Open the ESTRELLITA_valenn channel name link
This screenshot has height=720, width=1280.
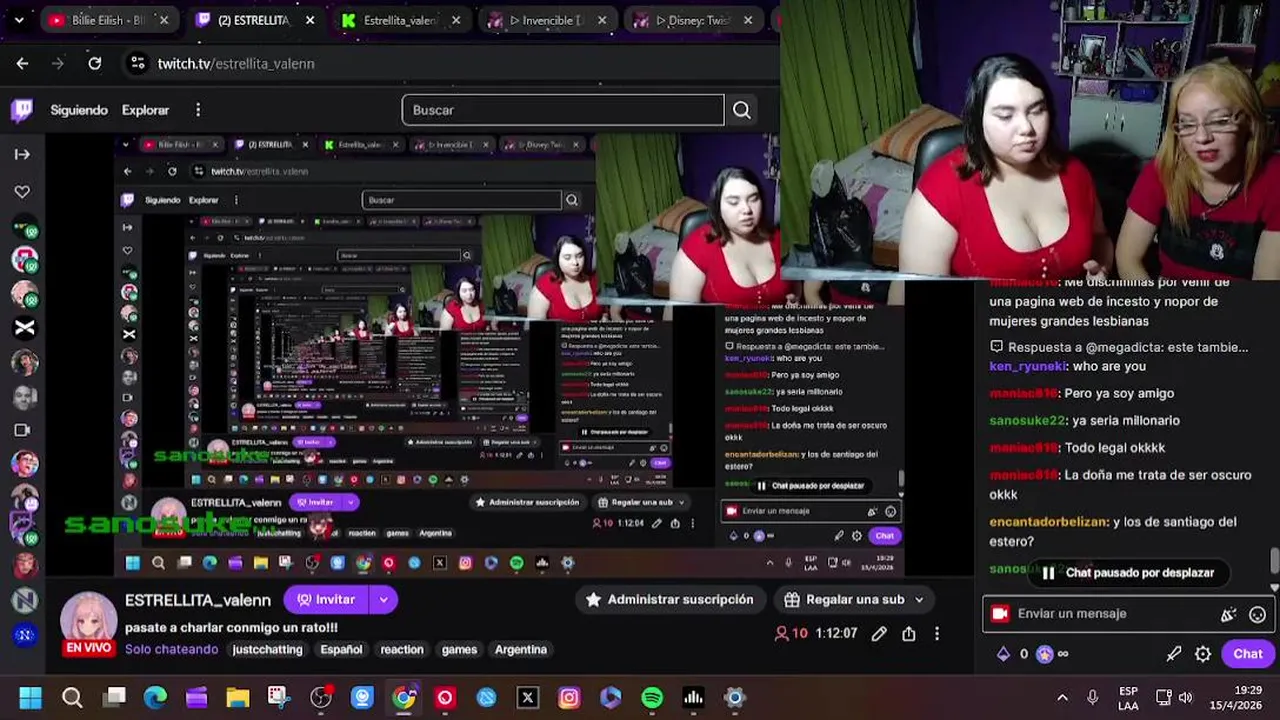coord(198,600)
